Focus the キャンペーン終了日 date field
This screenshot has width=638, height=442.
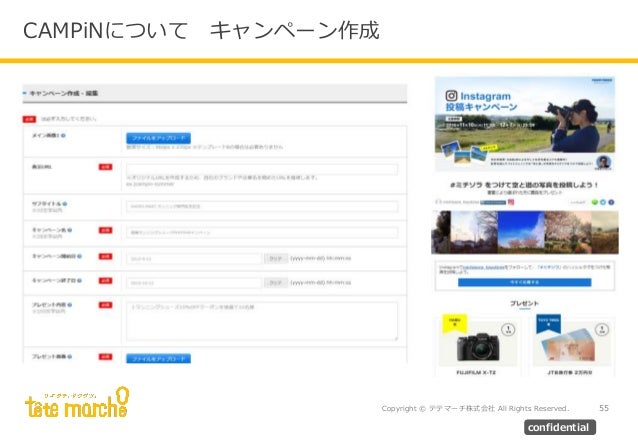click(x=194, y=283)
